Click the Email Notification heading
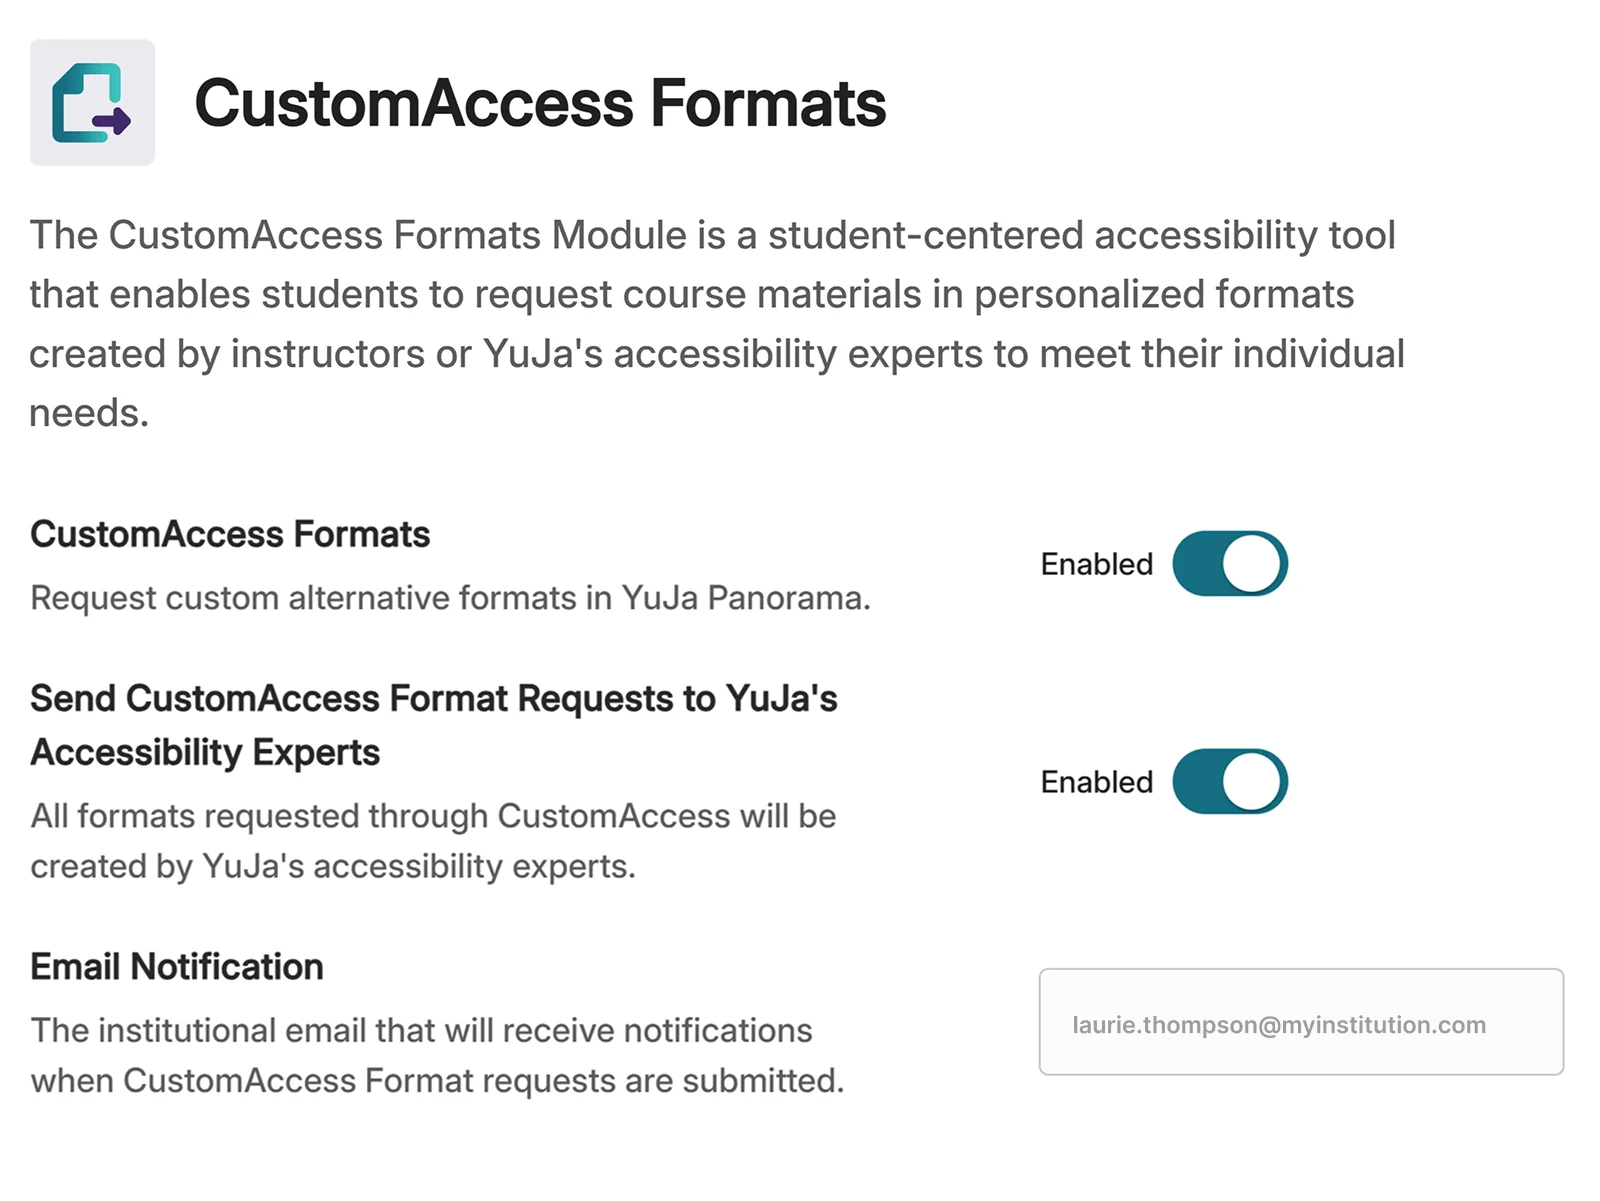Screen dimensions: 1600x1201 177,967
